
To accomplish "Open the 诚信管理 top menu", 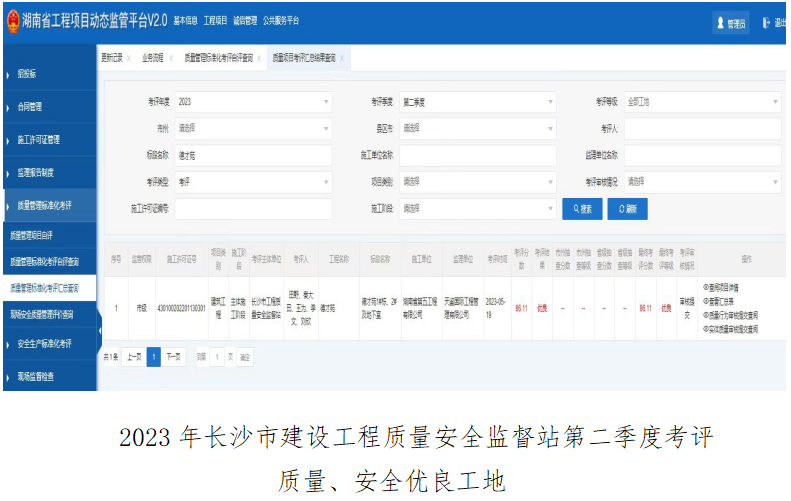I will click(x=245, y=21).
